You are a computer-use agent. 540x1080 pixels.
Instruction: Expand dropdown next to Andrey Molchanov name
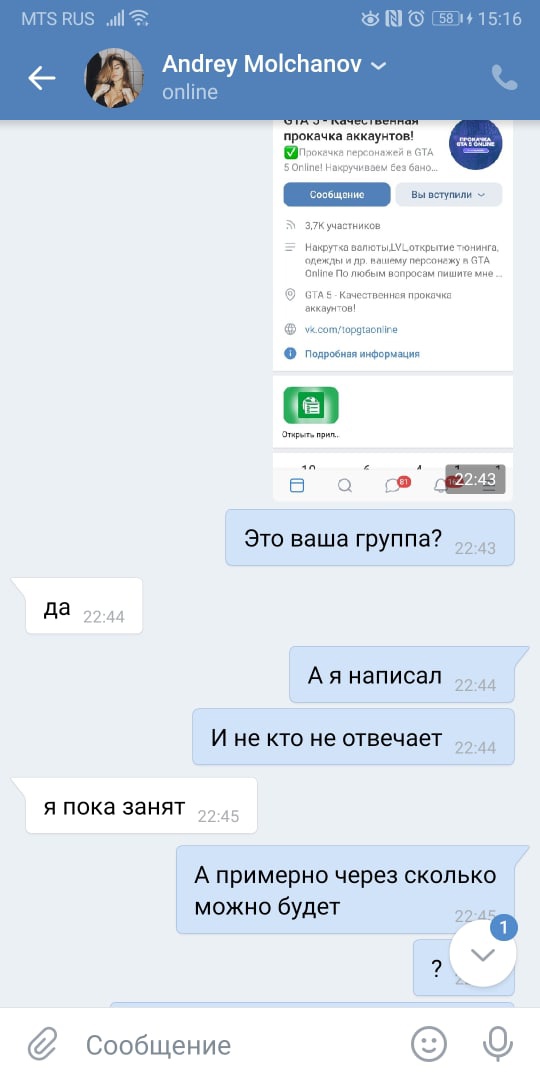point(378,66)
